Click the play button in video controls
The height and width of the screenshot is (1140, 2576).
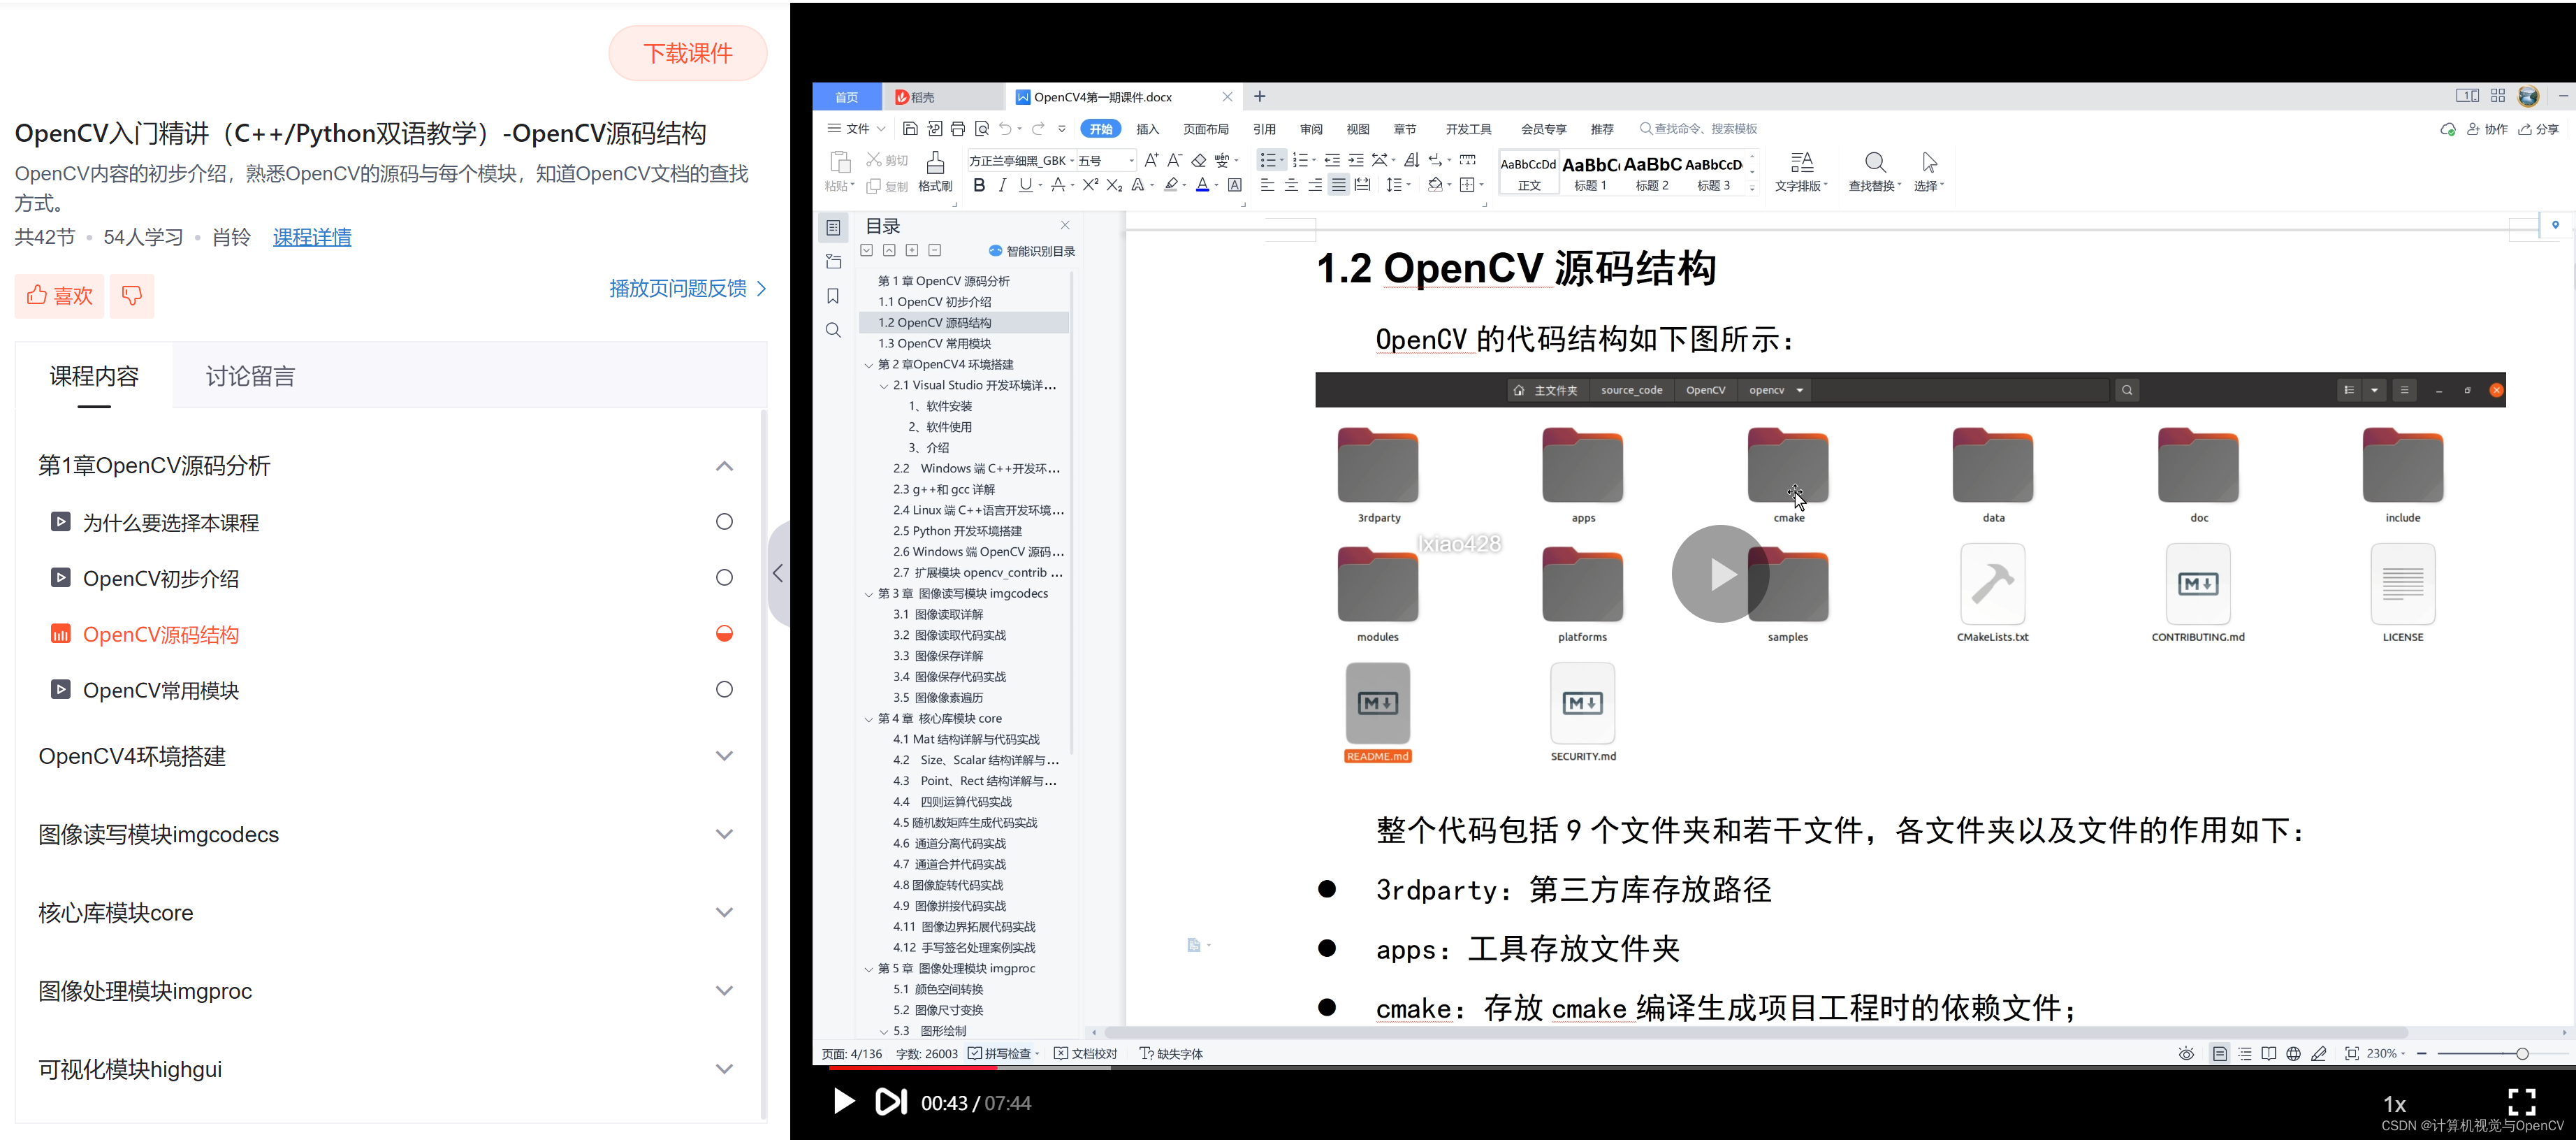click(x=844, y=1102)
